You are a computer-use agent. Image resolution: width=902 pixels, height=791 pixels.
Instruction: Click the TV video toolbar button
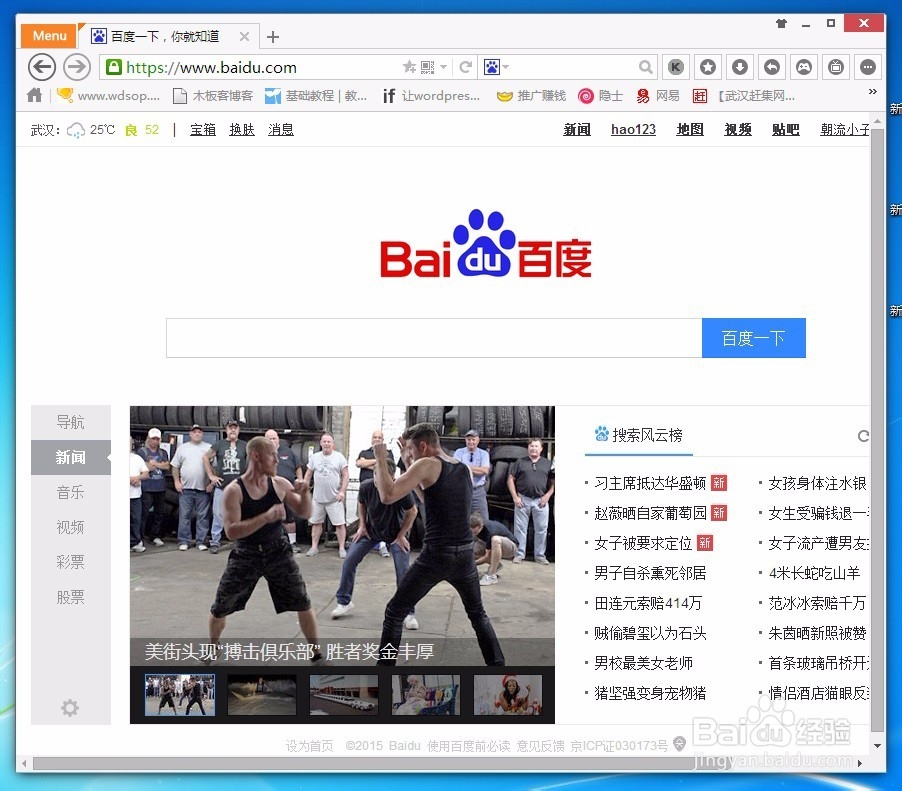[x=836, y=67]
